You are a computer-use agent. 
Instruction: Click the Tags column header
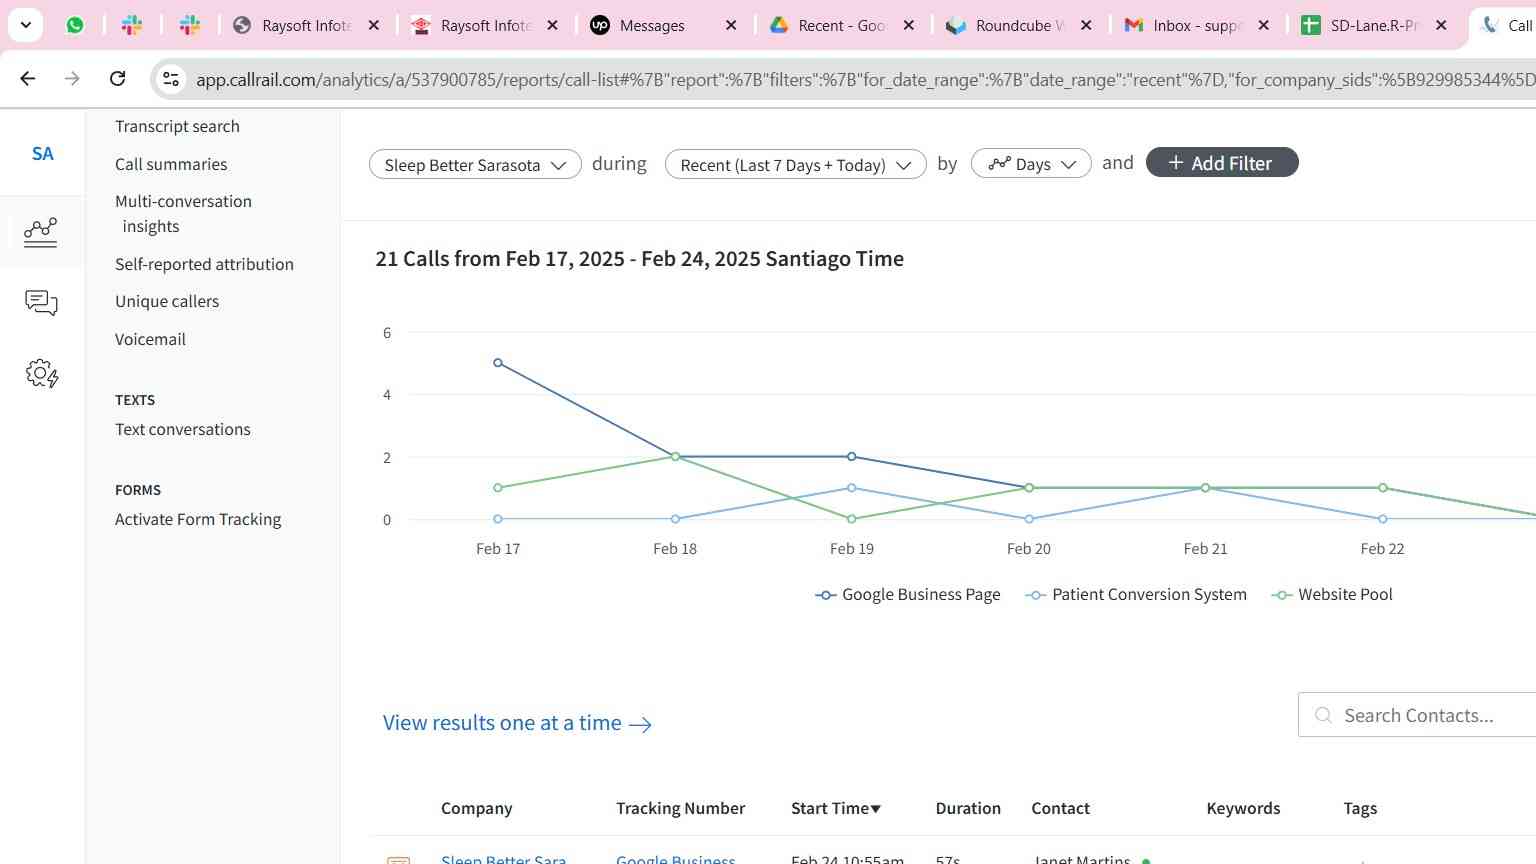[x=1360, y=808]
